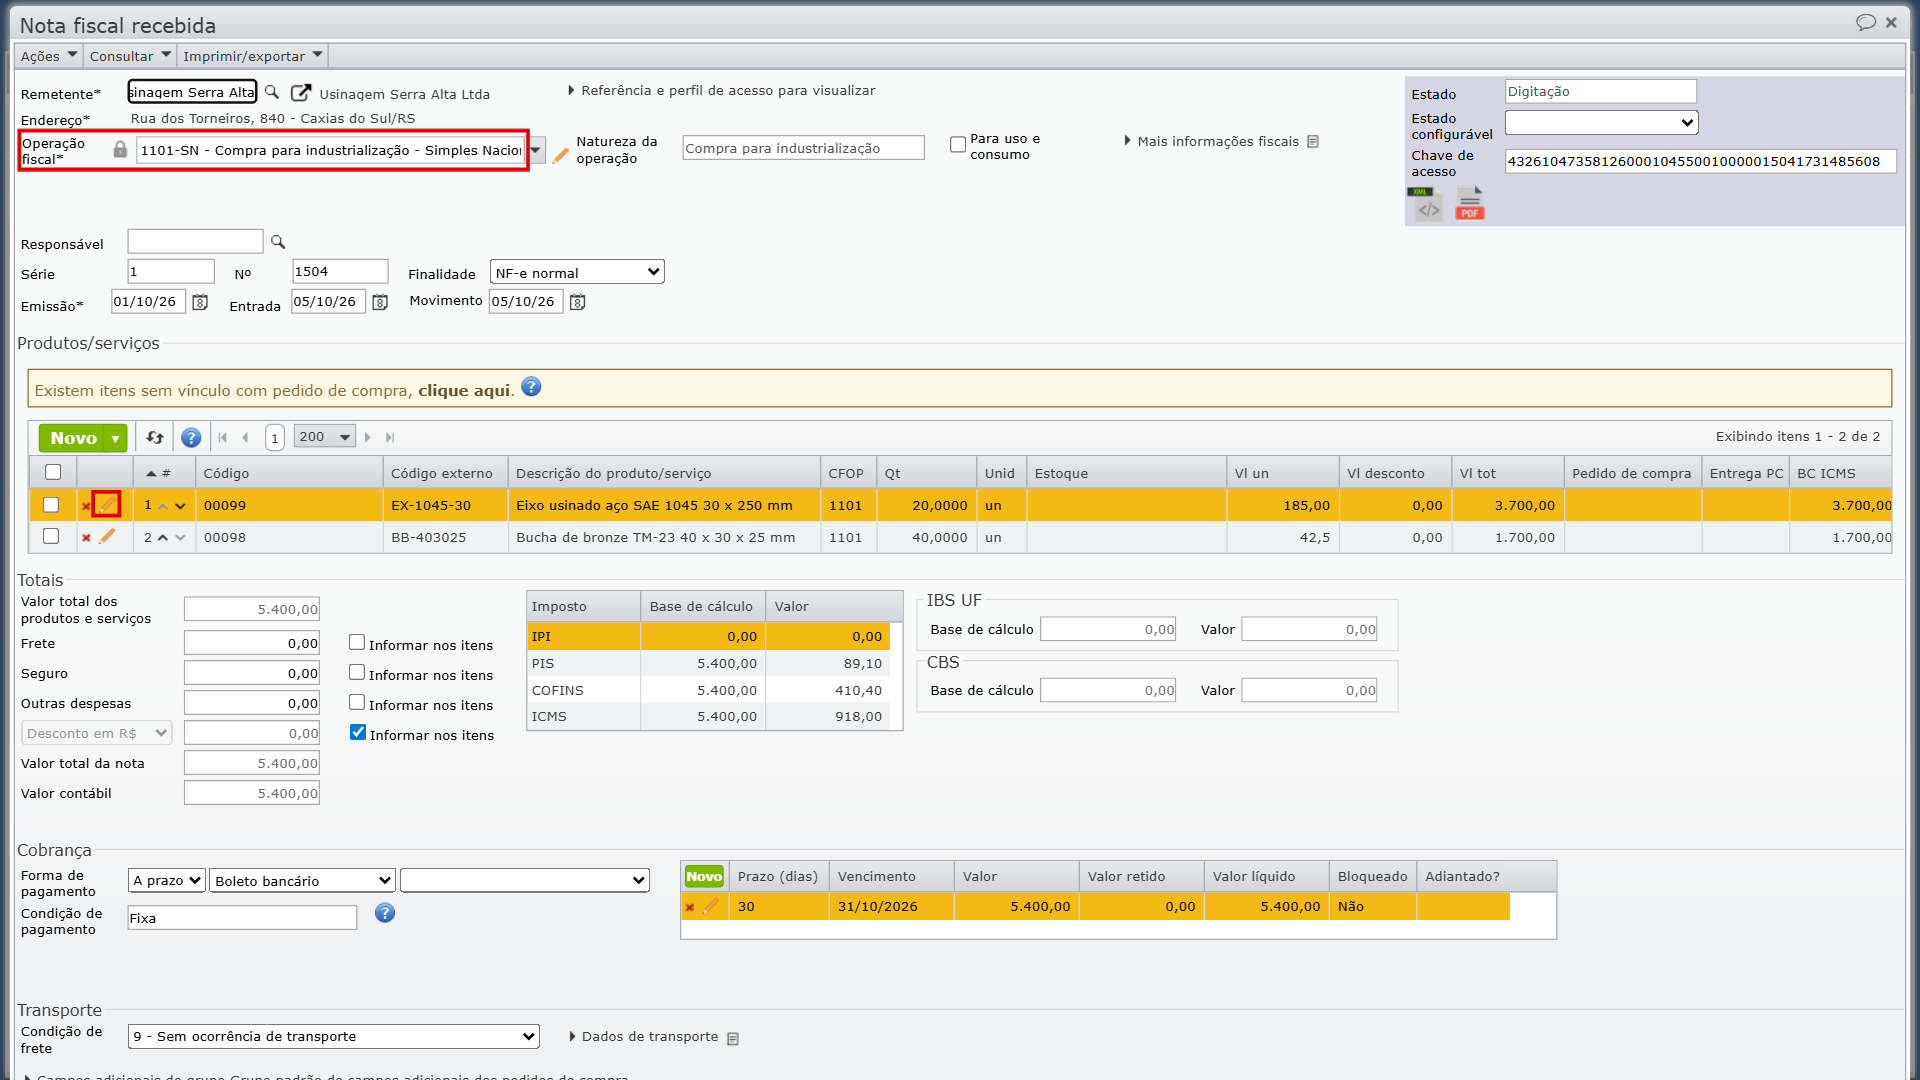This screenshot has height=1080, width=1920.
Task: Open the Boleto bancário dropdown
Action: tap(302, 880)
